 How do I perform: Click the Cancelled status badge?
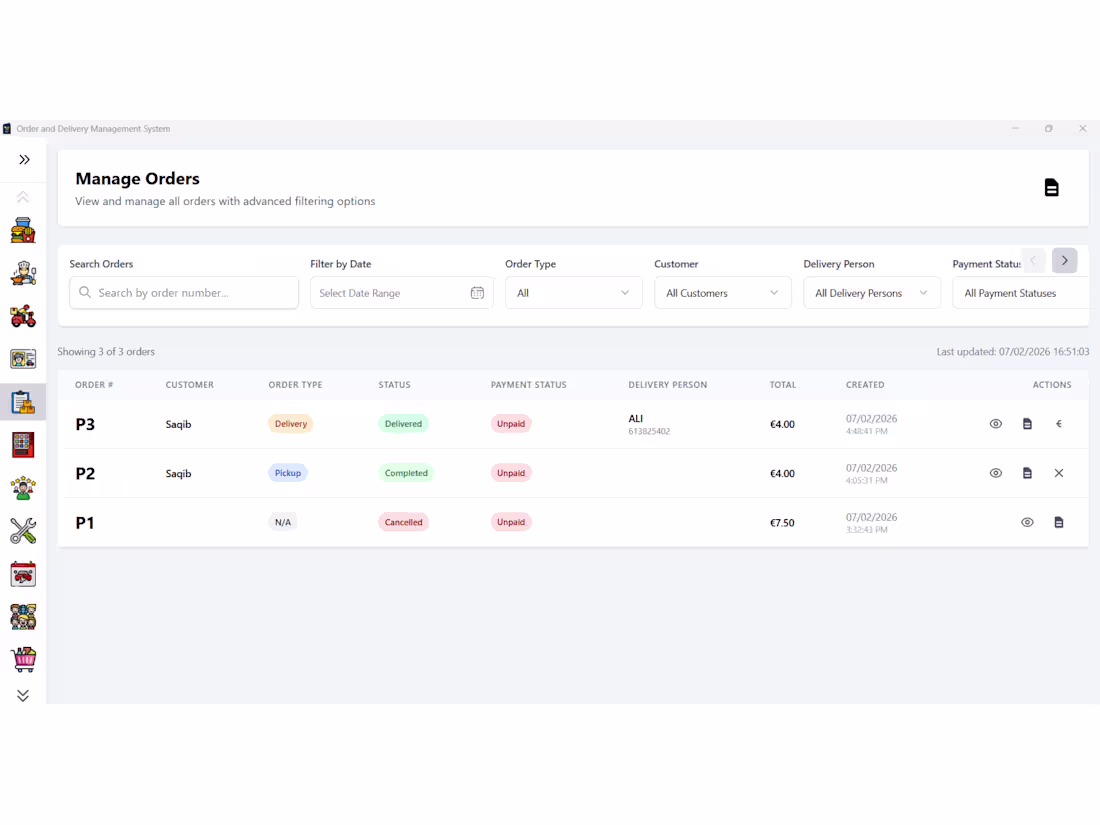403,522
